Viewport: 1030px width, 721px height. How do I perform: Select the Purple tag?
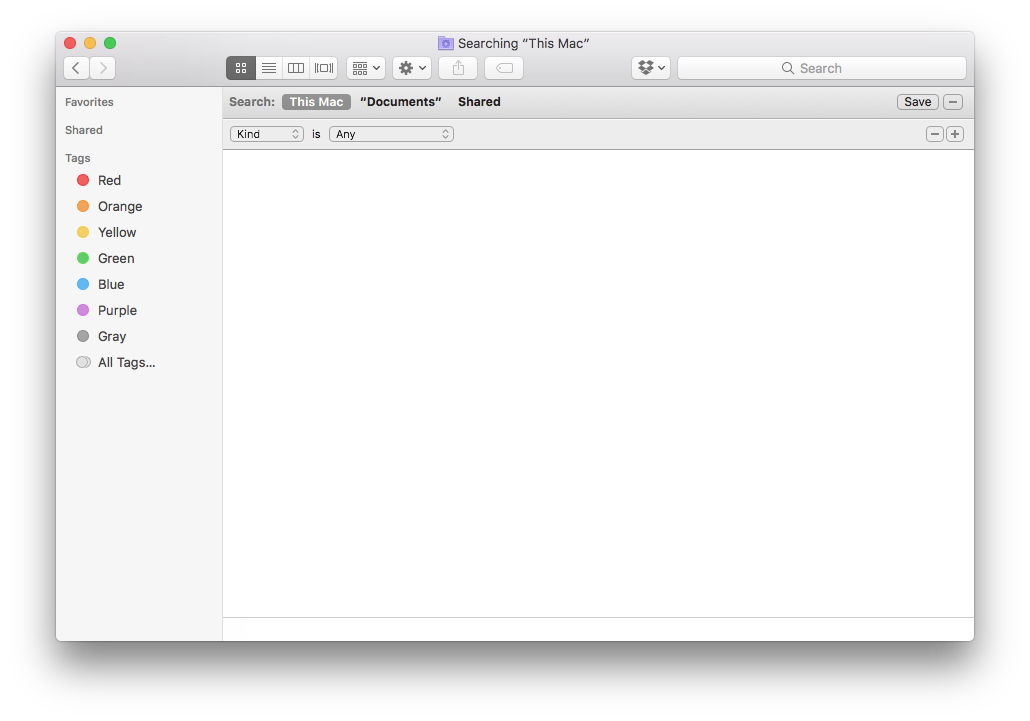tap(117, 310)
